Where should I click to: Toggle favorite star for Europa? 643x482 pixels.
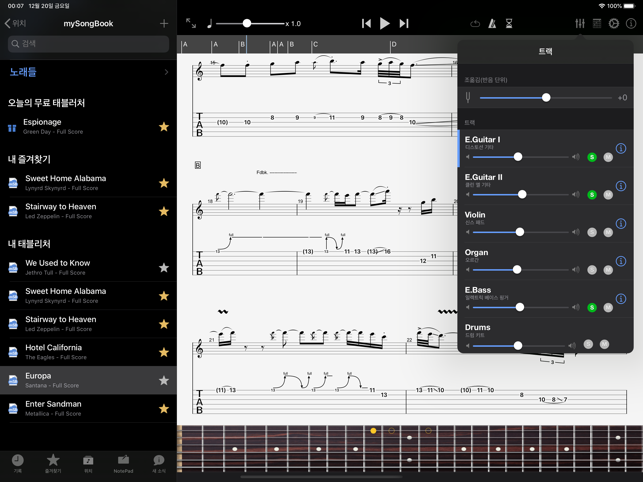click(x=164, y=381)
